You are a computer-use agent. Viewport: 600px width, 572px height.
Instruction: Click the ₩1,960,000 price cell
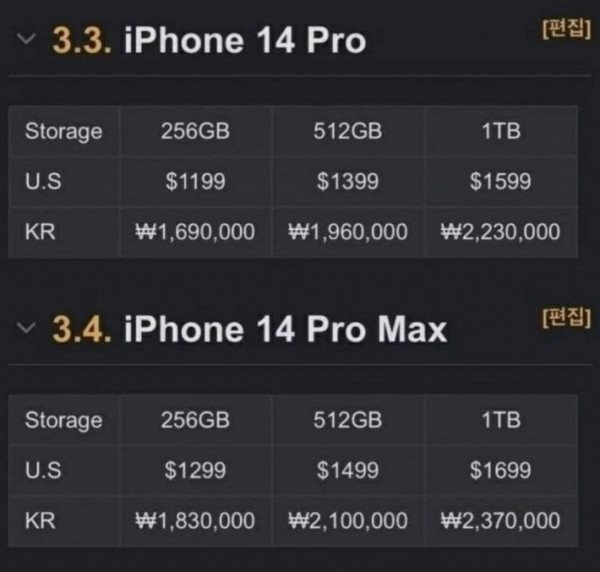[x=347, y=232]
